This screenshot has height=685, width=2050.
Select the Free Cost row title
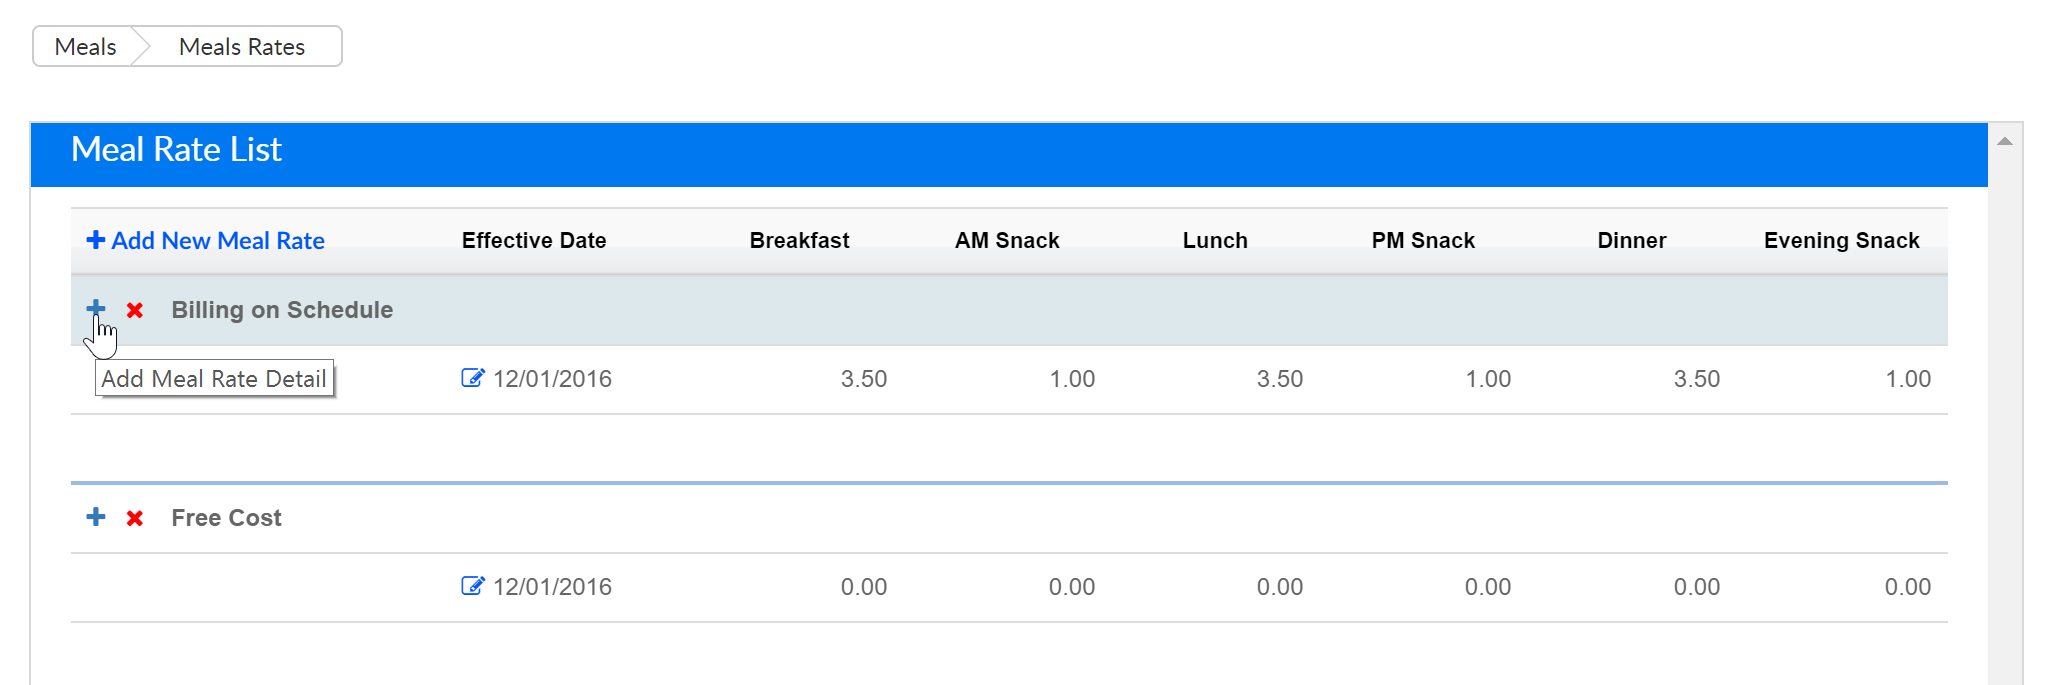[x=227, y=518]
